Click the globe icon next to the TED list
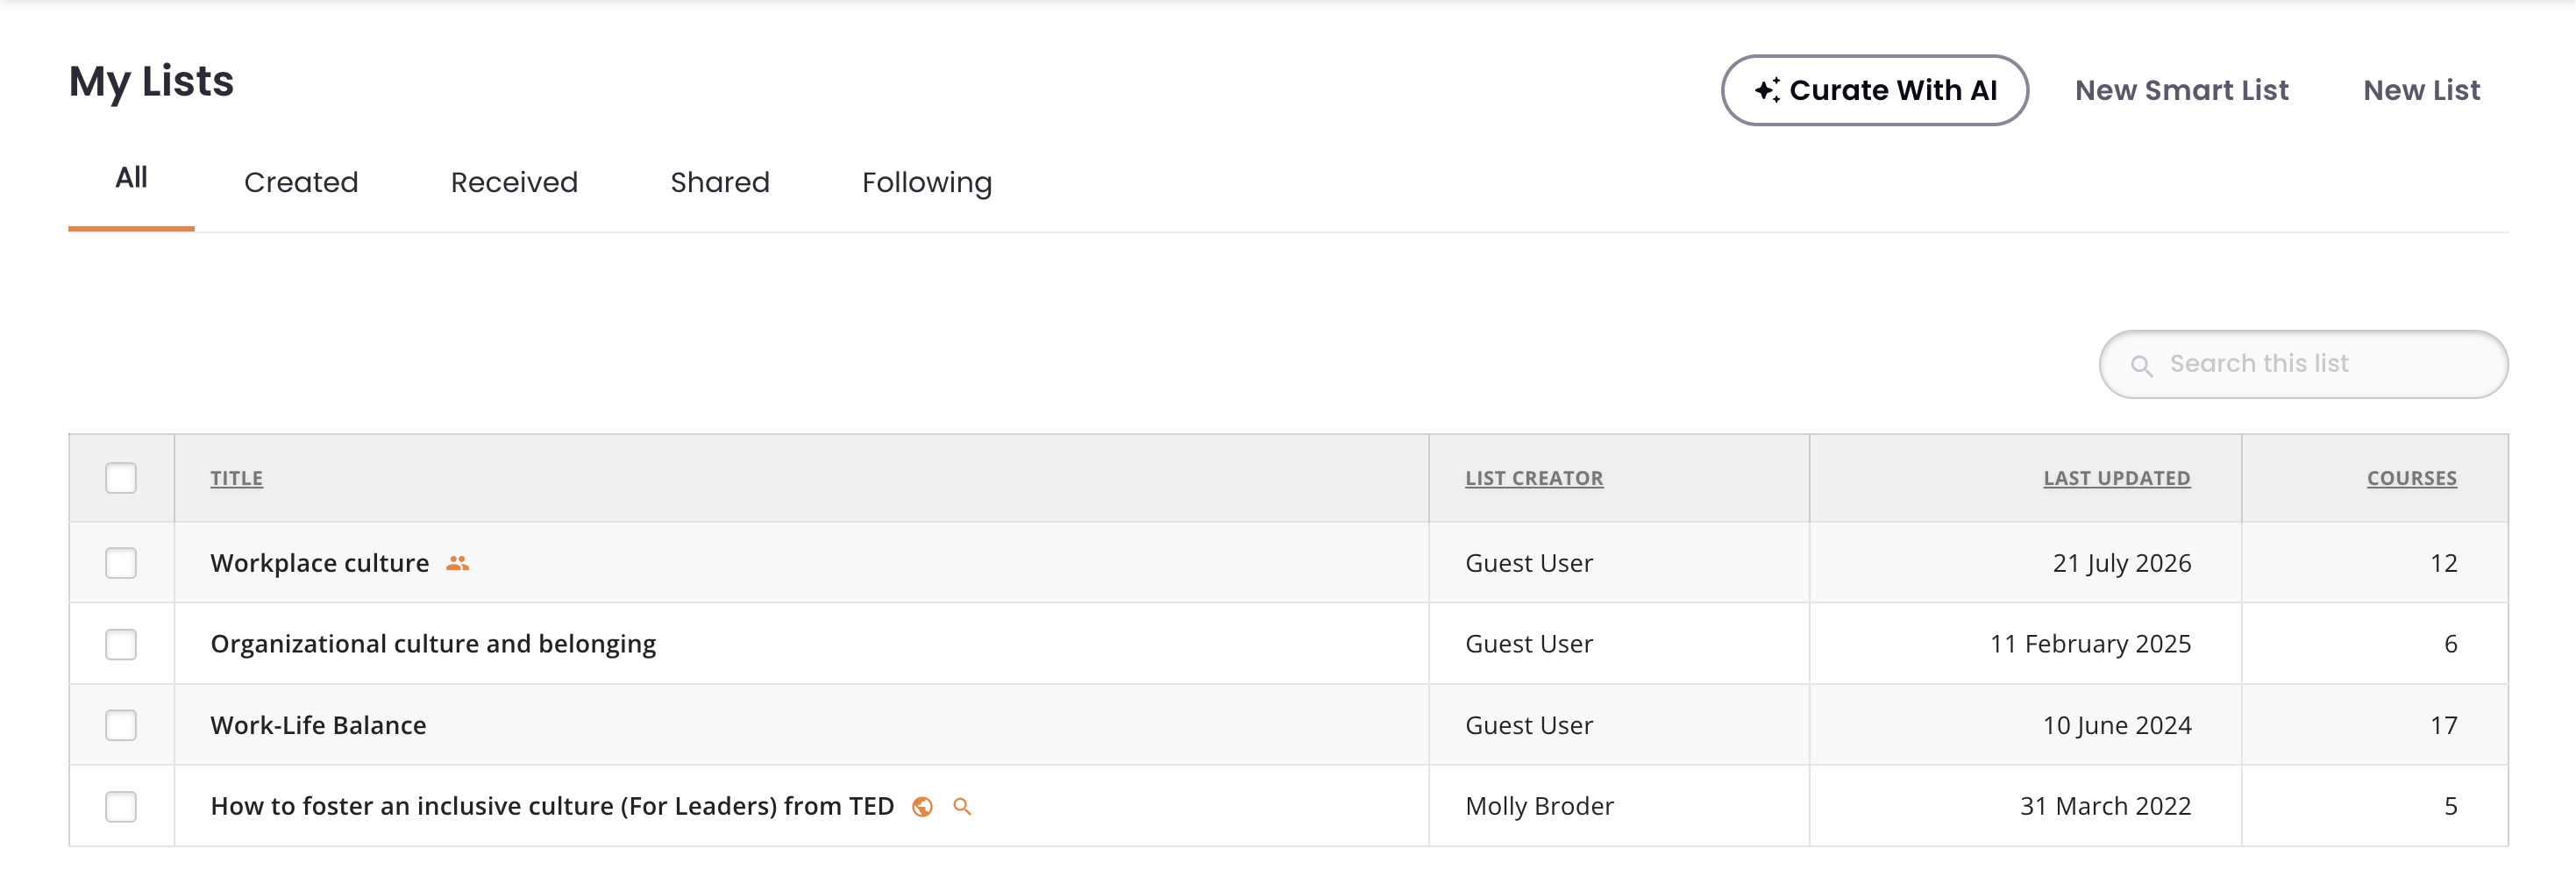Screen dimensions: 2576x877 (922, 806)
